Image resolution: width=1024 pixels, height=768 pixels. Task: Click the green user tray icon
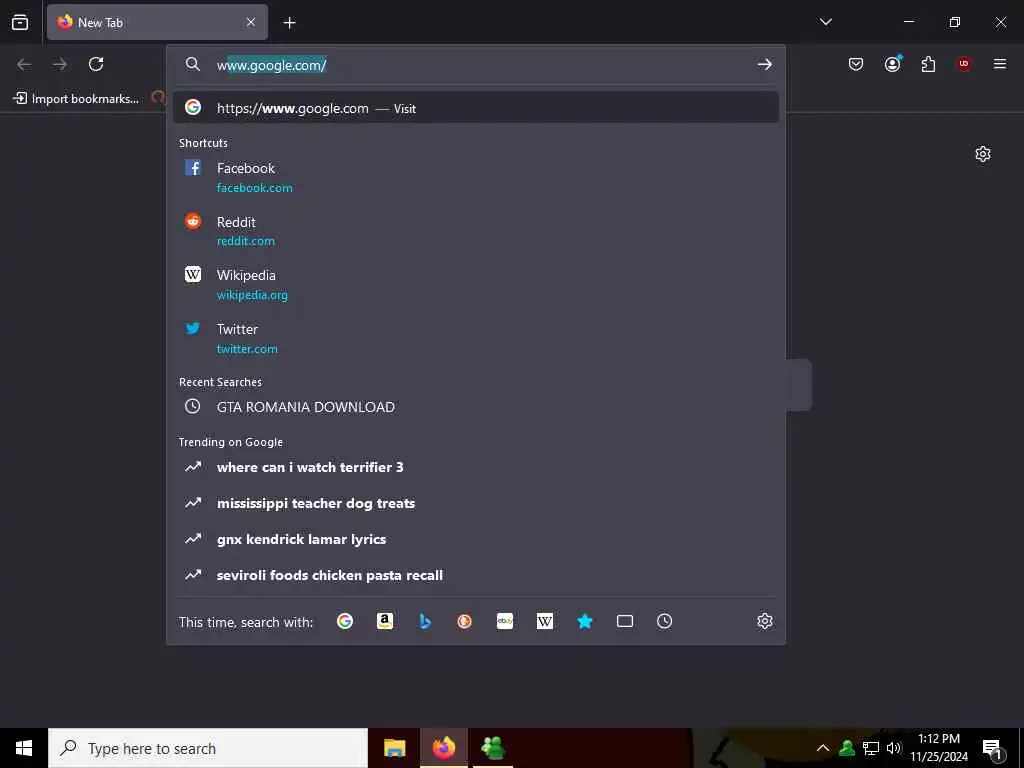tap(847, 748)
